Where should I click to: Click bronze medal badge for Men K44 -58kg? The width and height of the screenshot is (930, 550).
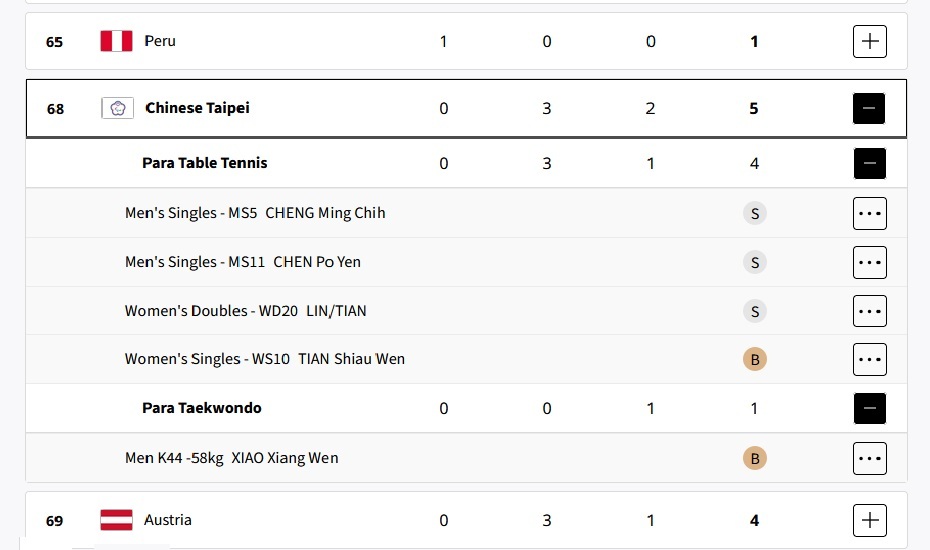point(754,458)
